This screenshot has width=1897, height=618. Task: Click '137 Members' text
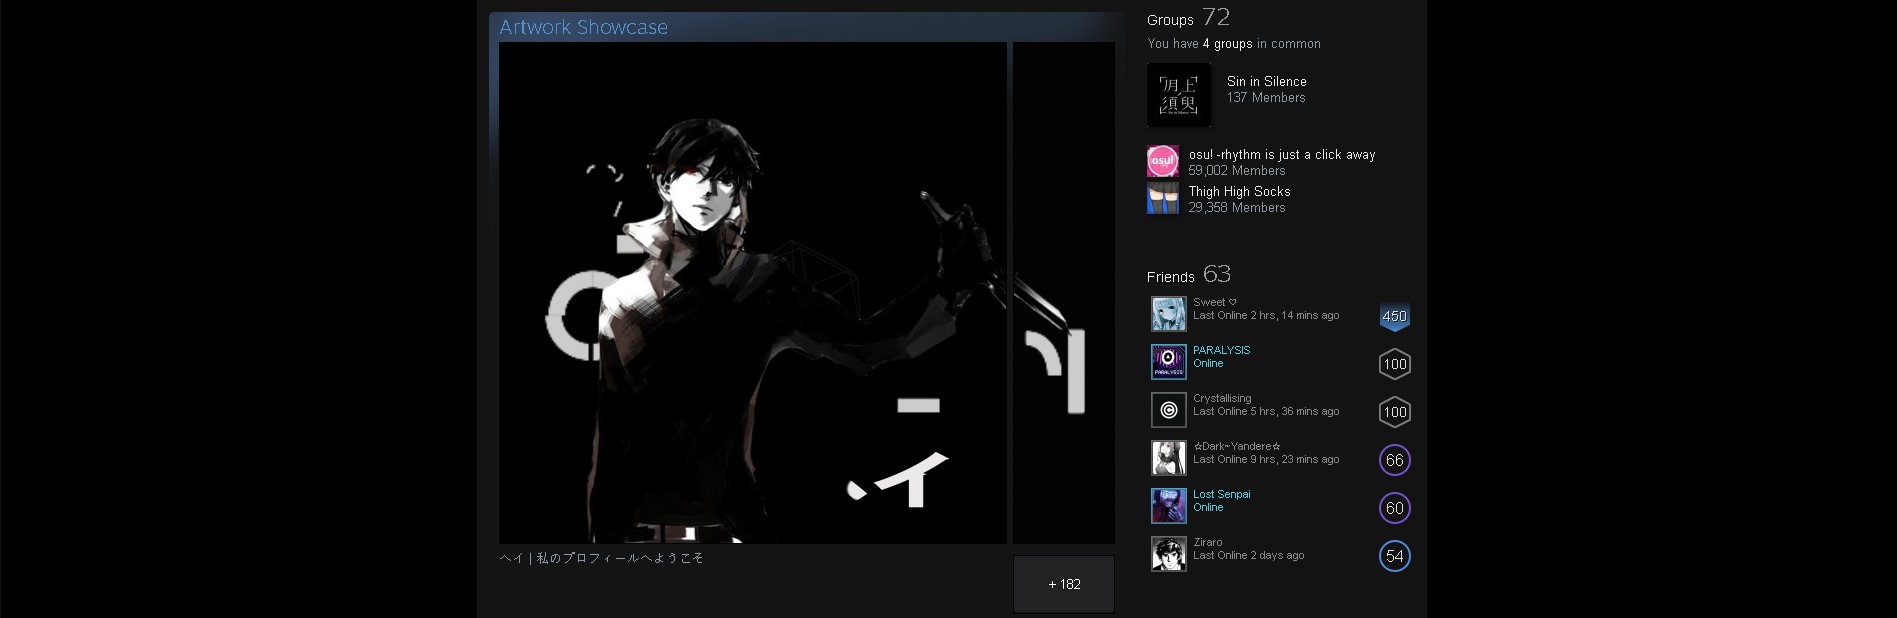pos(1266,98)
